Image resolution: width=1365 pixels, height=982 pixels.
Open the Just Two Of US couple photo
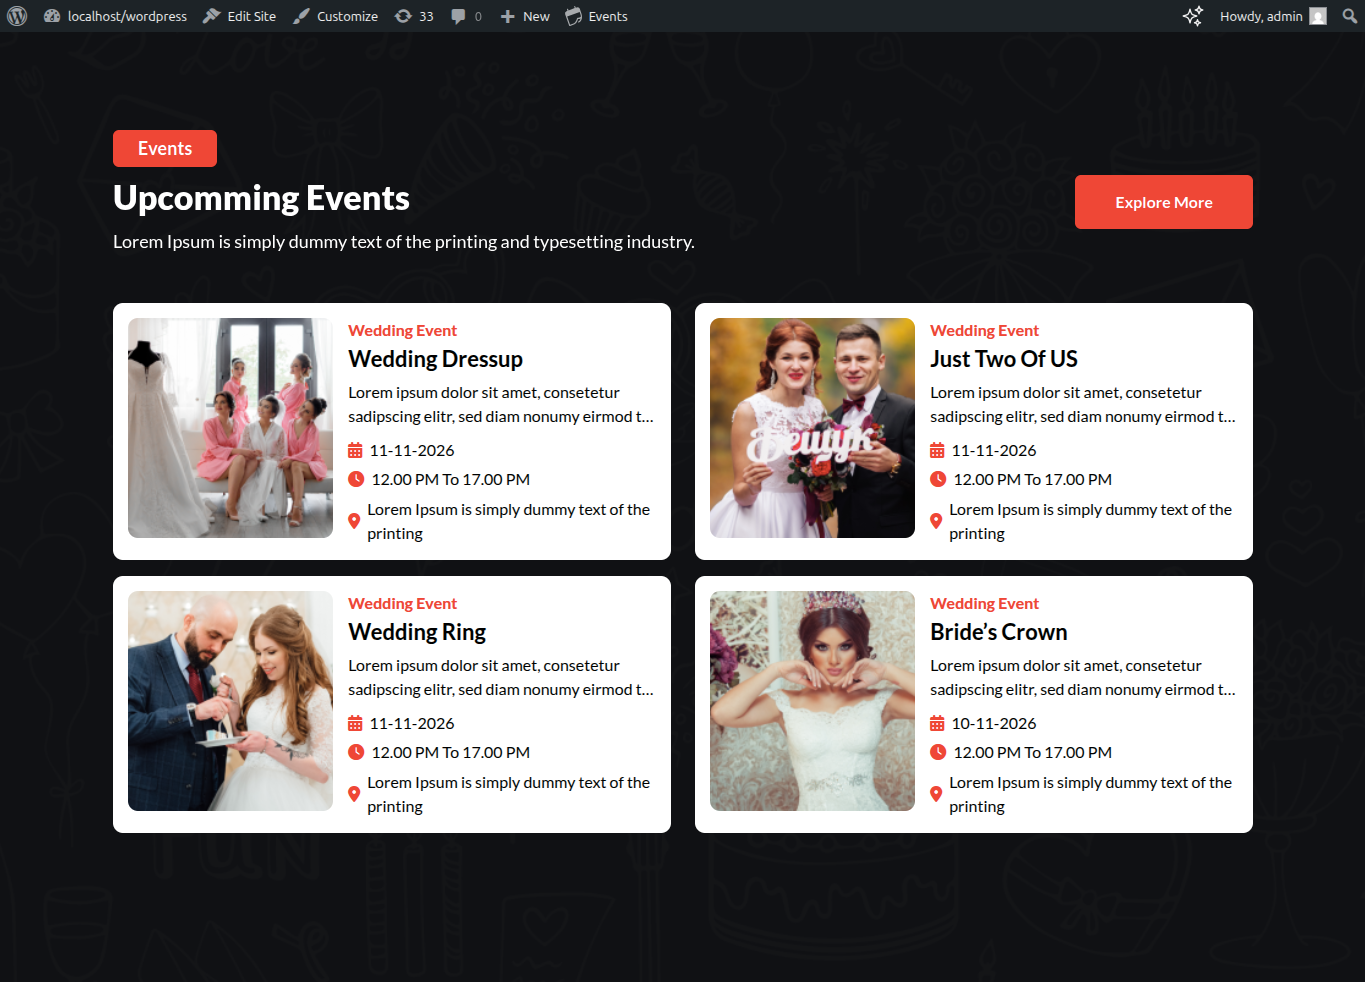pos(812,428)
